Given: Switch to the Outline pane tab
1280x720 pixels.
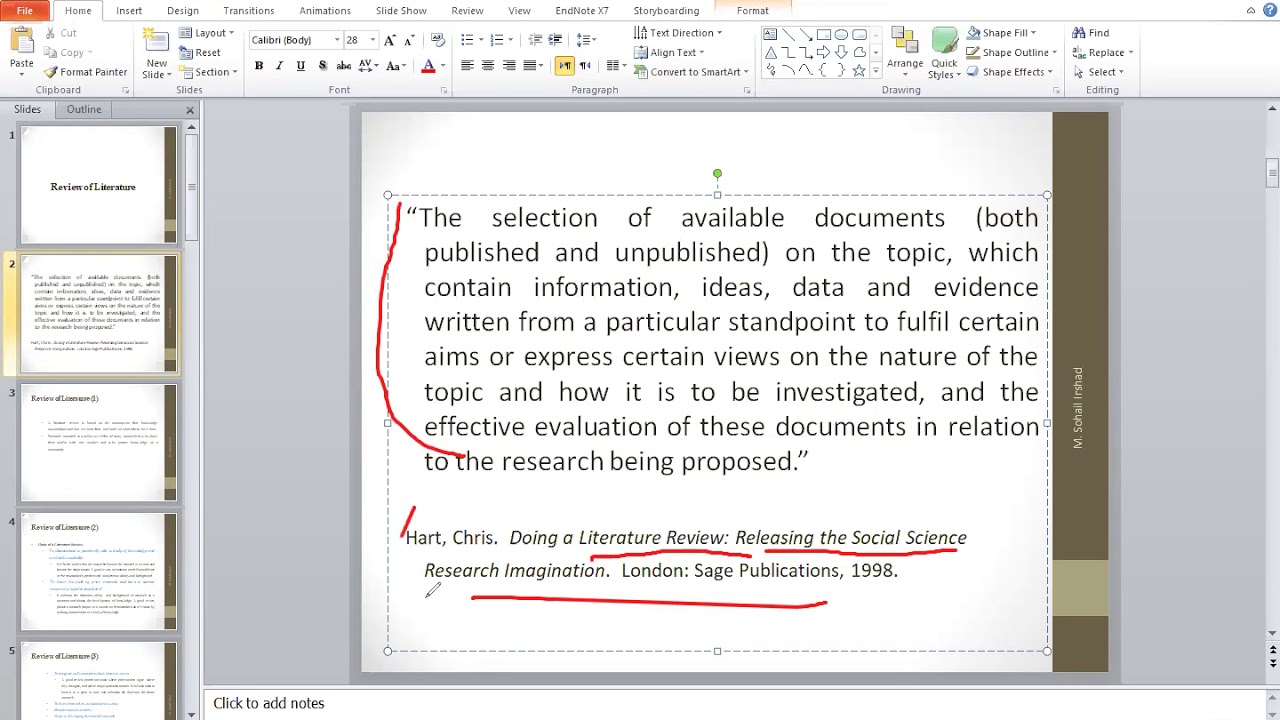Looking at the screenshot, I should click(84, 109).
